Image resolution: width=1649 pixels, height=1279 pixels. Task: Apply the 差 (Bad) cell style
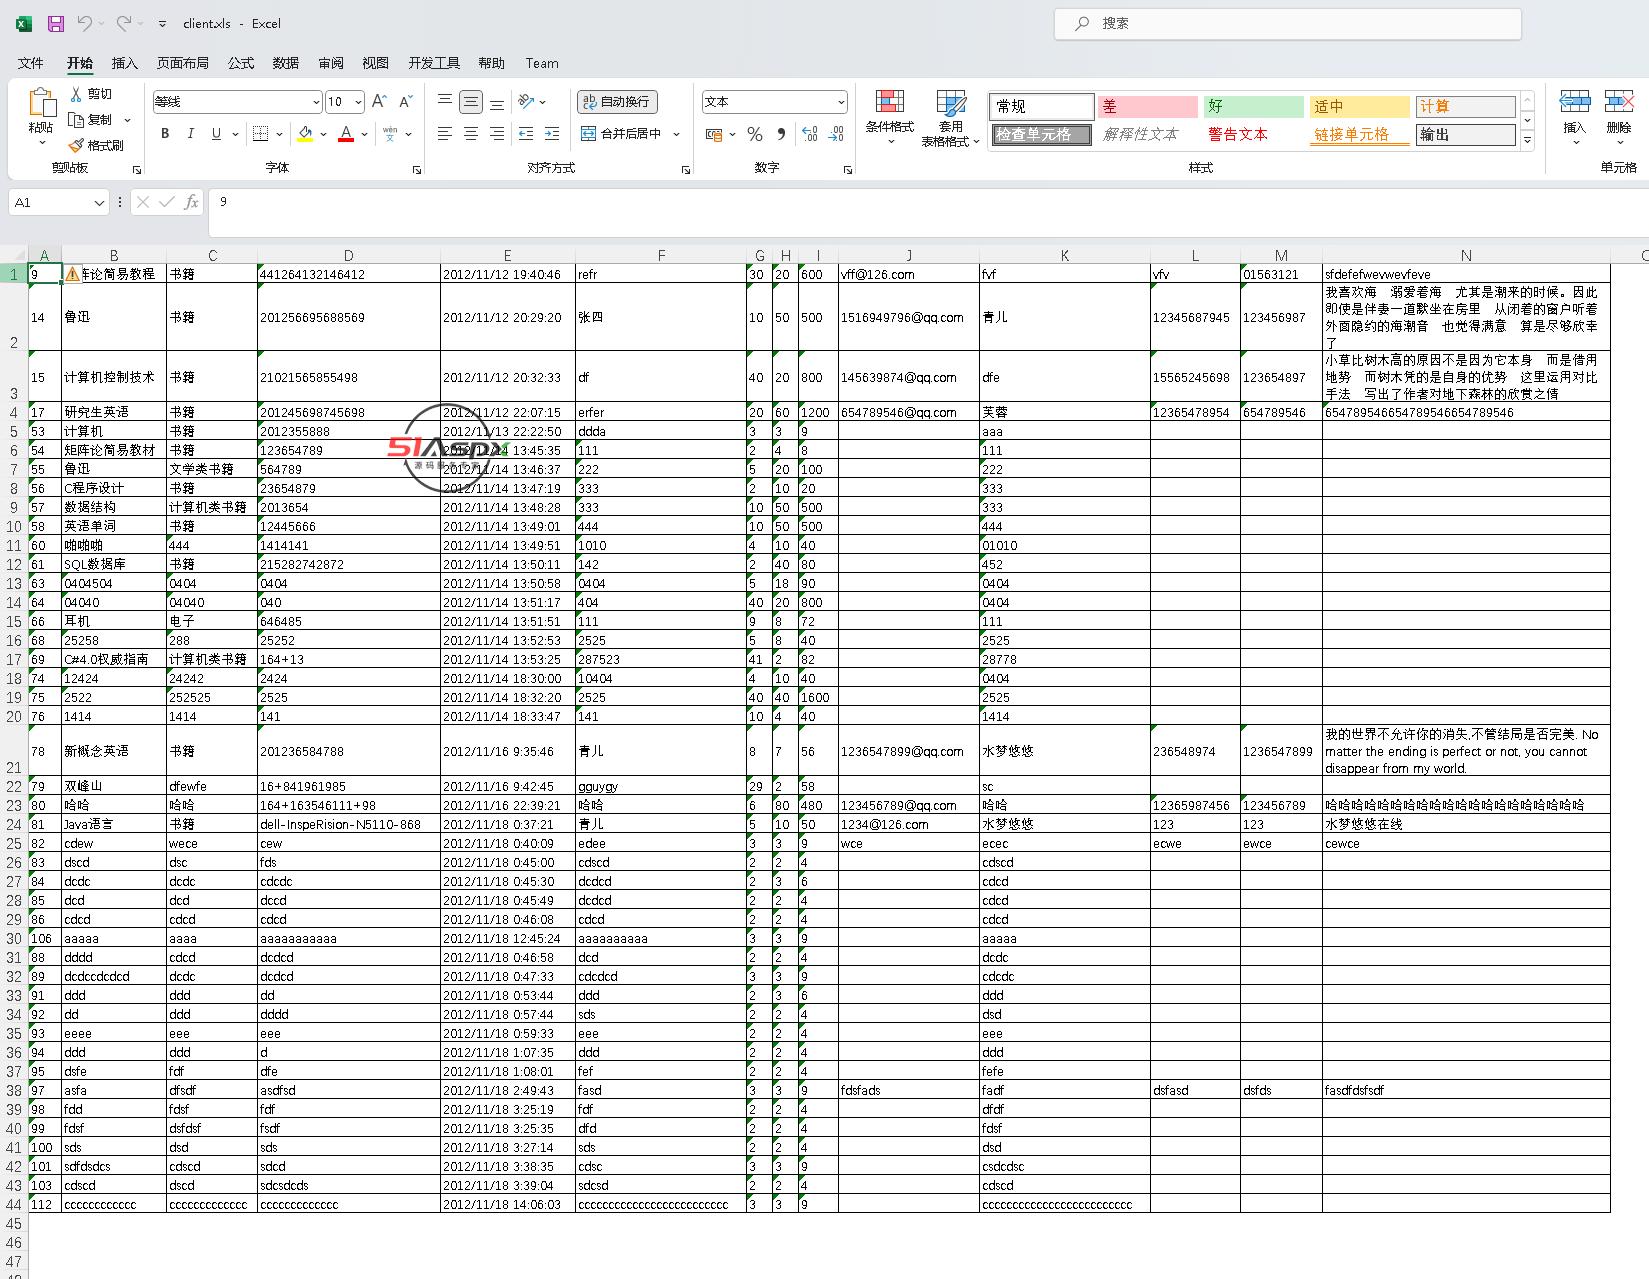point(1148,106)
